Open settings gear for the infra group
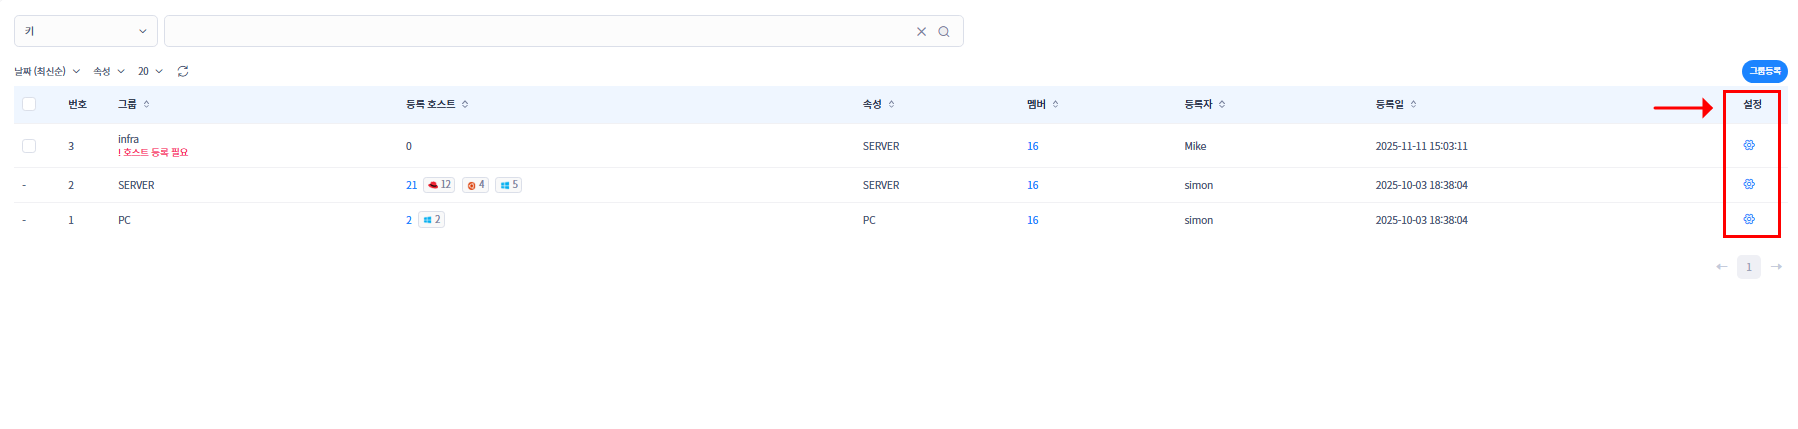The image size is (1798, 429). tap(1748, 146)
